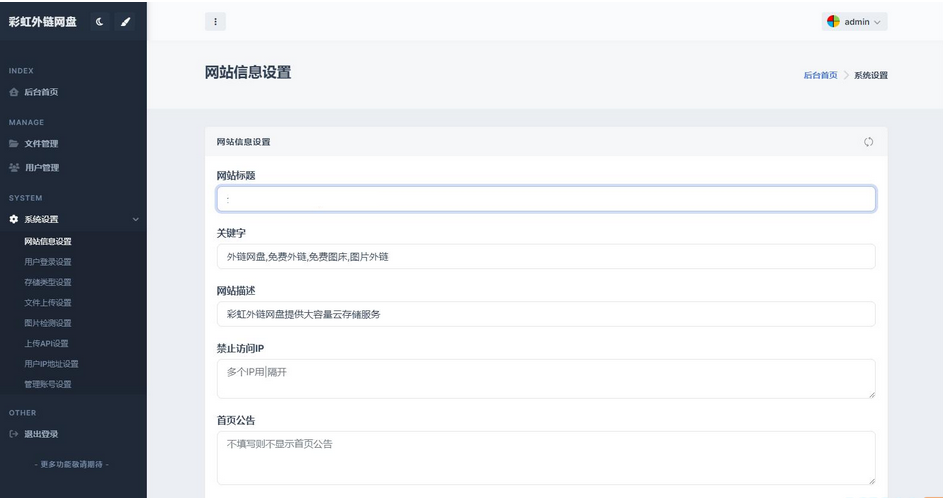
Task: Click the 禁止访问IP textarea
Action: click(x=546, y=379)
